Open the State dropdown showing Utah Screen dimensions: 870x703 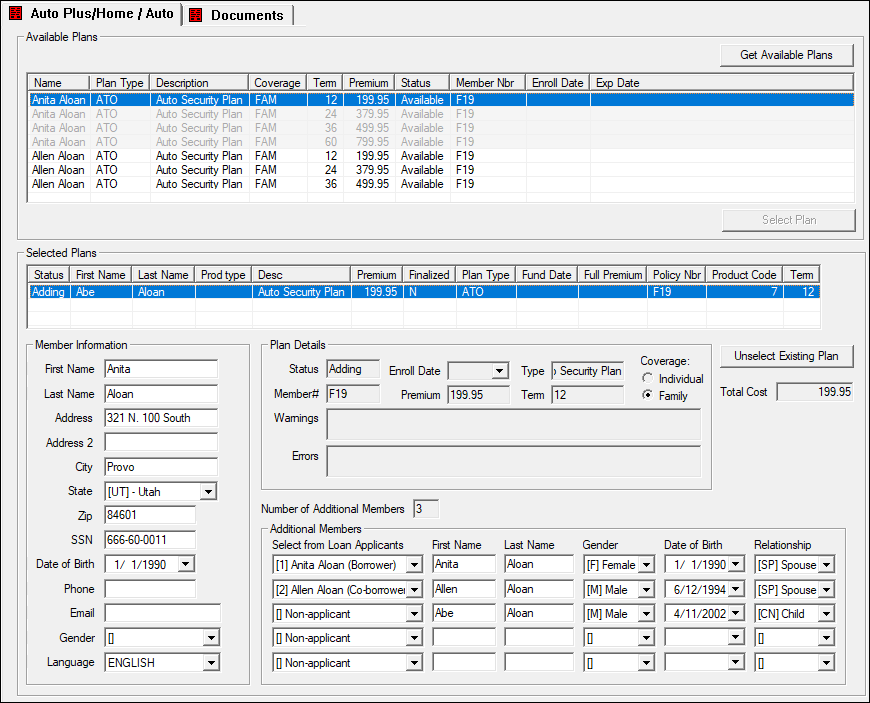coord(208,492)
